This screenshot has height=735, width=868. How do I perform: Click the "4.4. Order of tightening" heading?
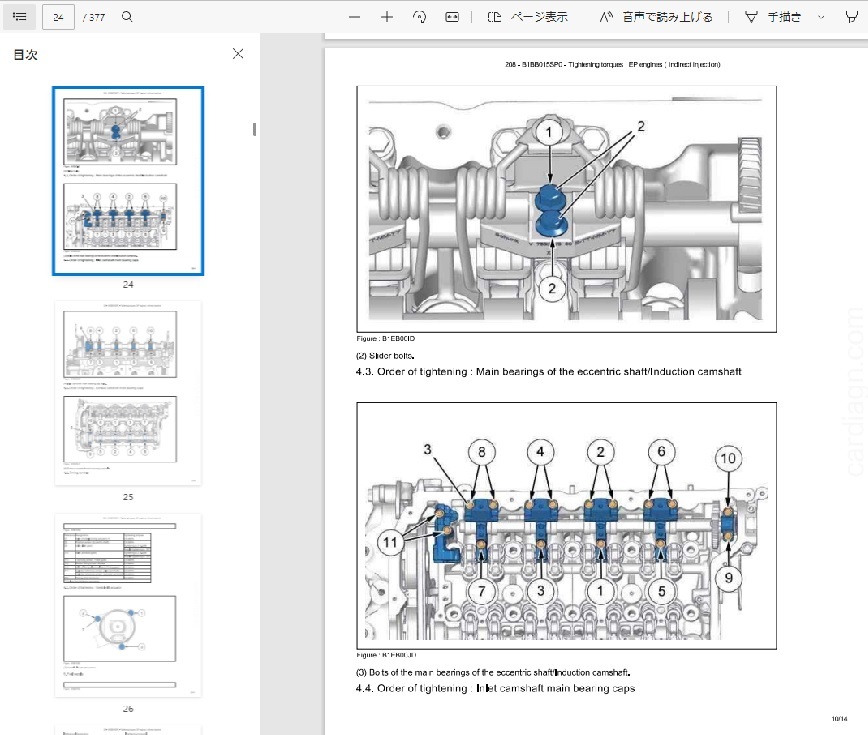495,689
